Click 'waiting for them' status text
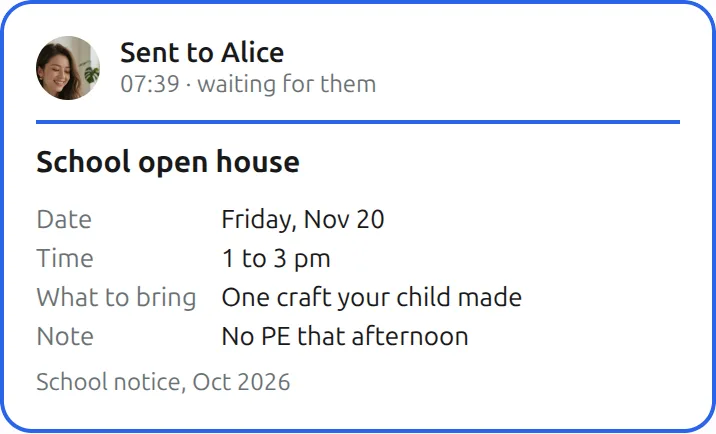 [x=287, y=84]
